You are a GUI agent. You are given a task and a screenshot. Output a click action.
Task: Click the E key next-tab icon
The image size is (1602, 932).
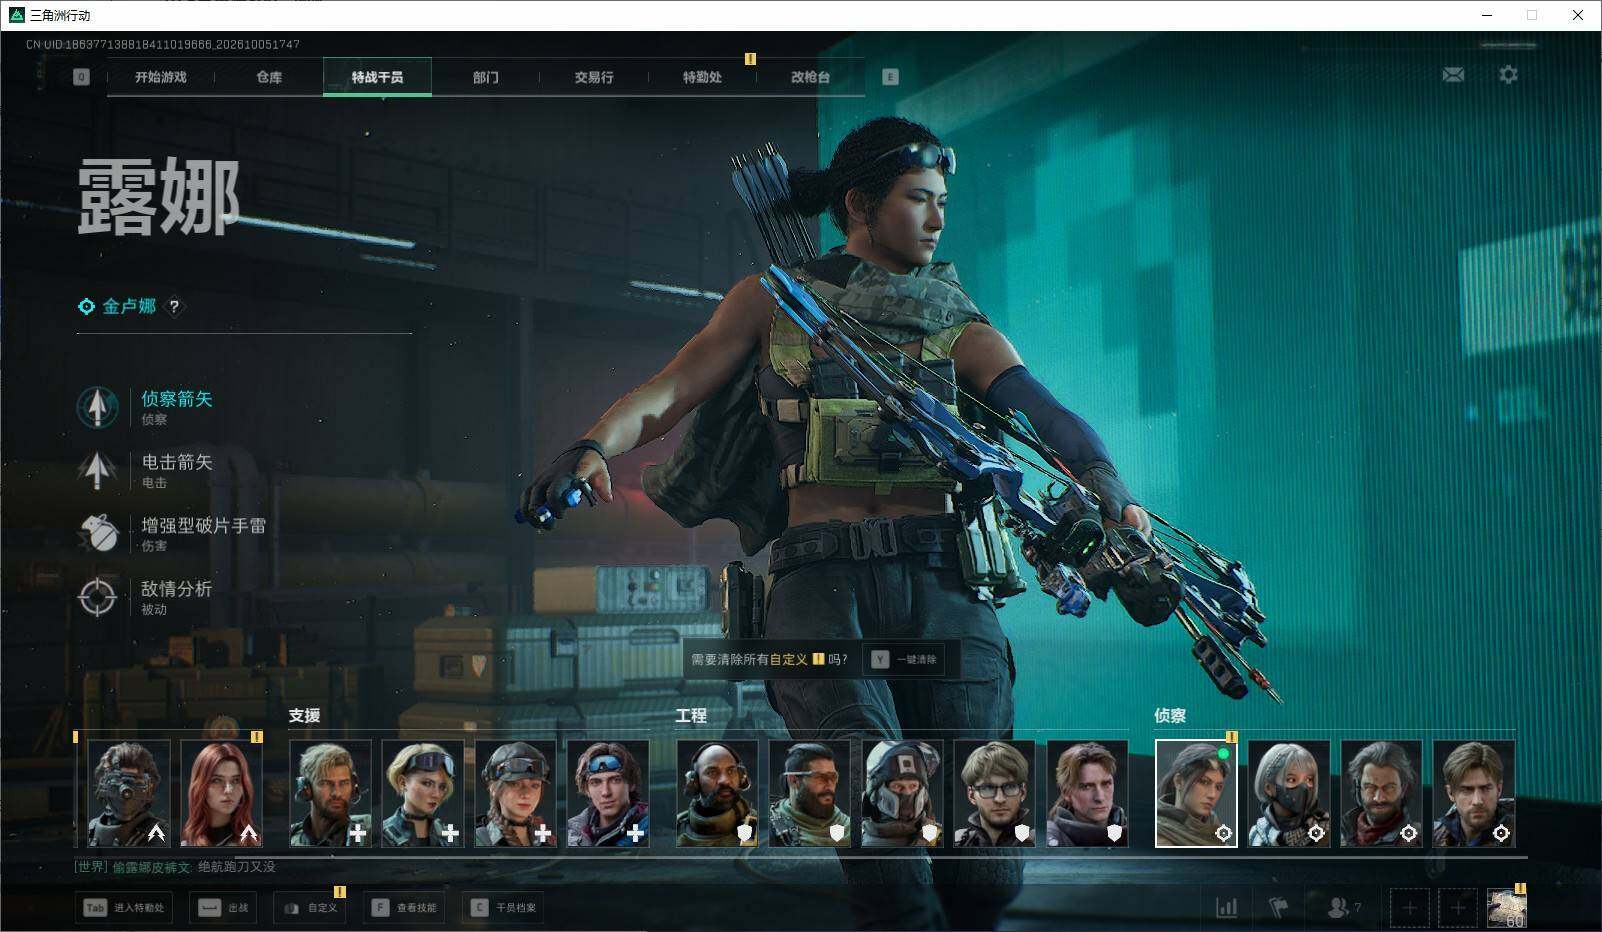(890, 77)
